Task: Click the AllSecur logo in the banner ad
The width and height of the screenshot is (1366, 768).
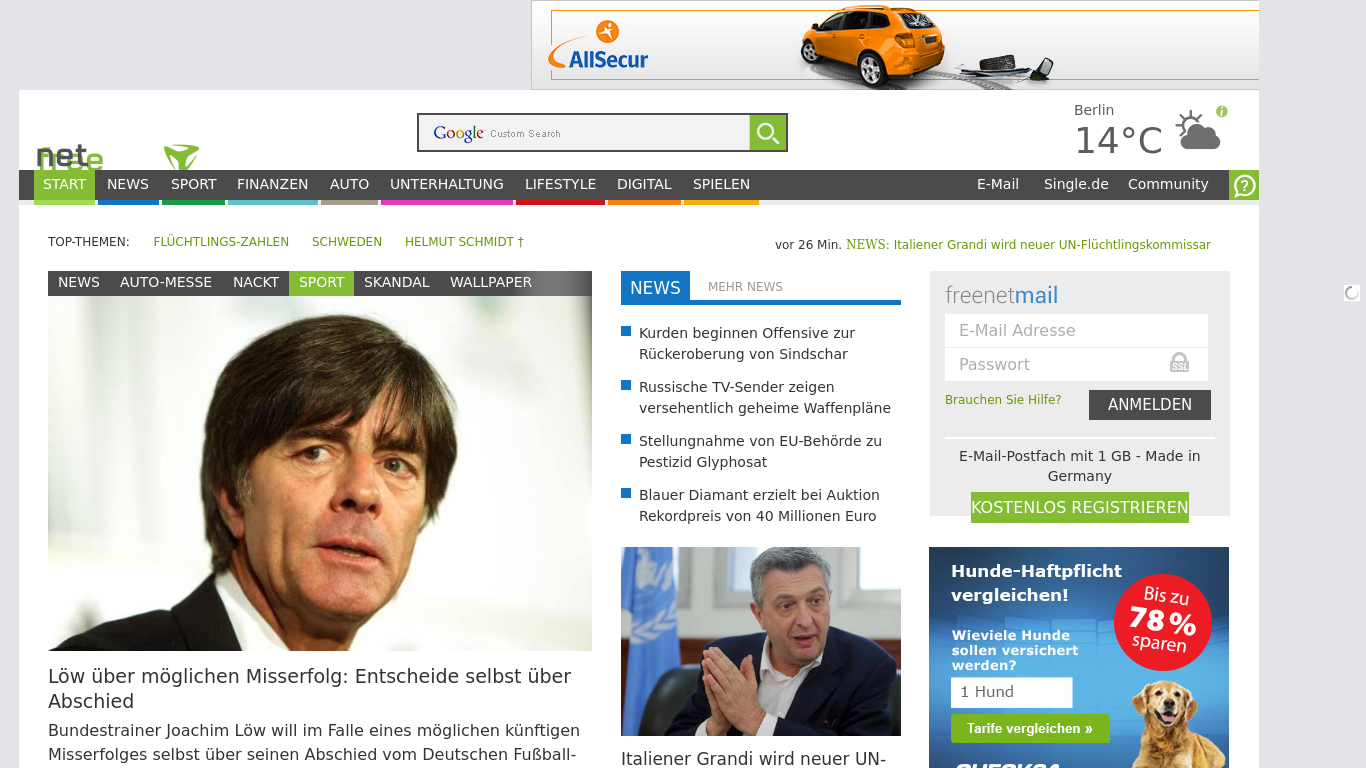Action: (598, 57)
